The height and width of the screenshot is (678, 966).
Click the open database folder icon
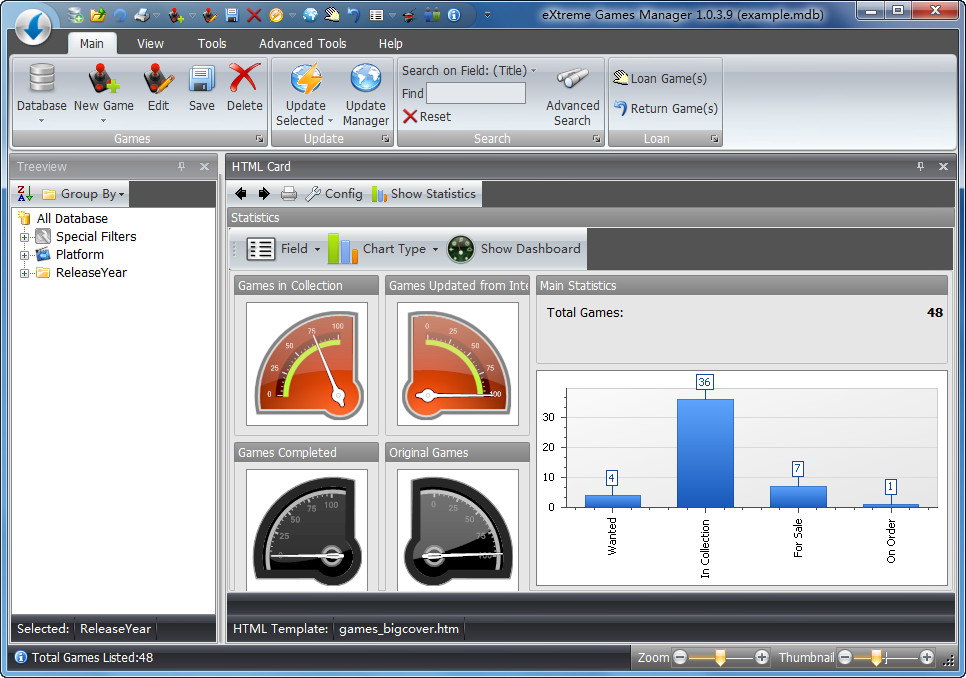click(97, 14)
